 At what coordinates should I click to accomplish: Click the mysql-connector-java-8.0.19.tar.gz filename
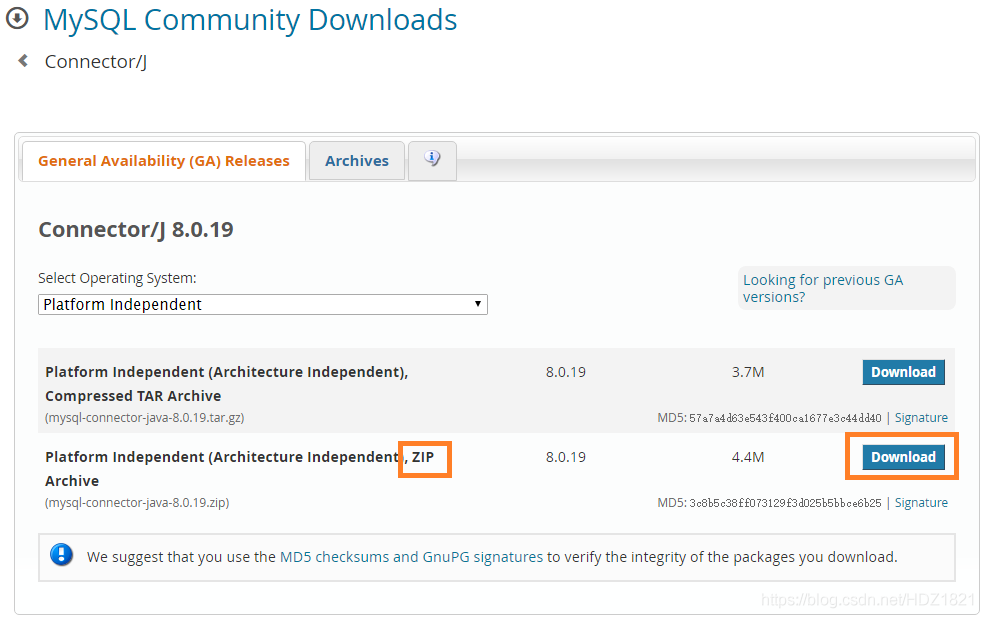145,418
